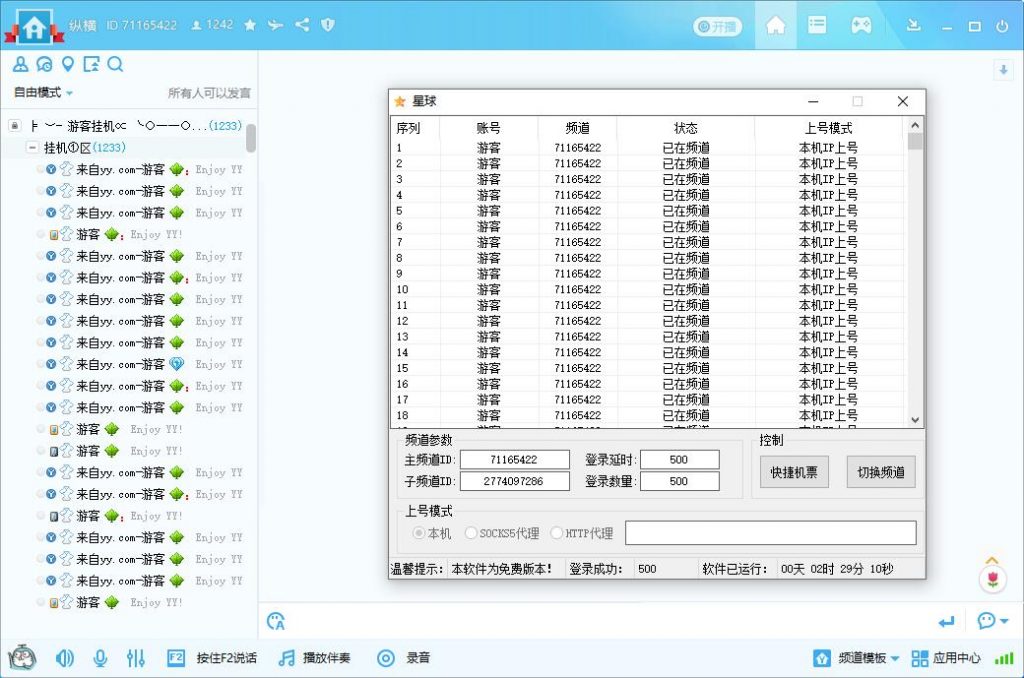Click the proxy address text box
This screenshot has width=1024, height=678.
771,533
